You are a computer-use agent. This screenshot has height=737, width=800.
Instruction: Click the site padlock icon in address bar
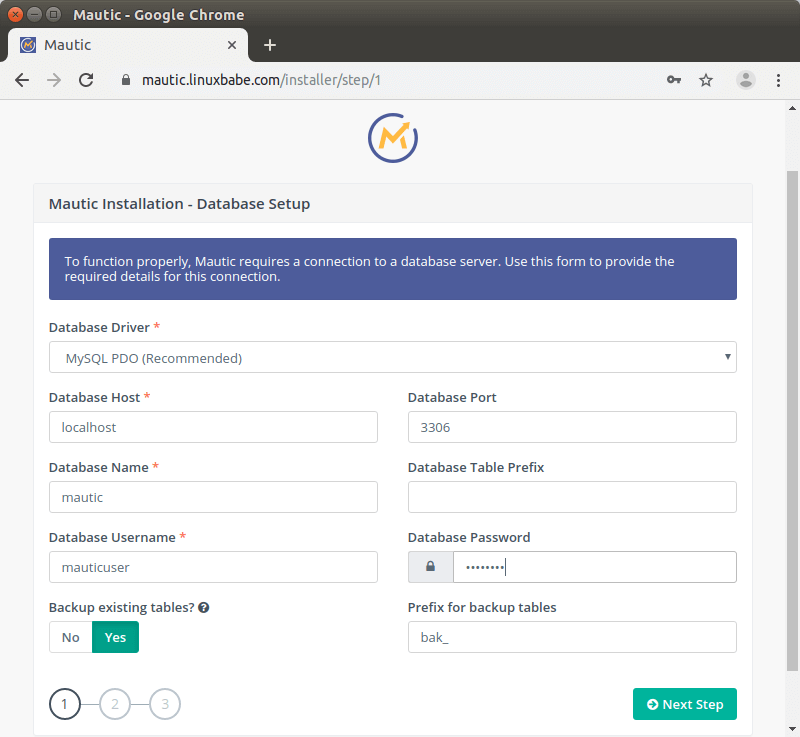125,80
